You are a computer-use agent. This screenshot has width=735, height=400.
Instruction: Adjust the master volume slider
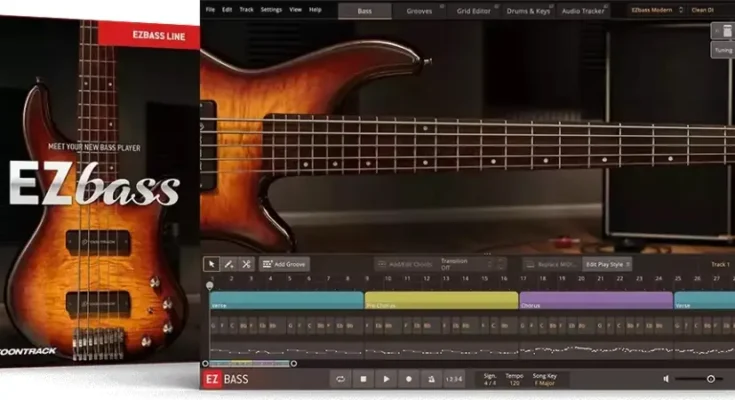pyautogui.click(x=710, y=379)
